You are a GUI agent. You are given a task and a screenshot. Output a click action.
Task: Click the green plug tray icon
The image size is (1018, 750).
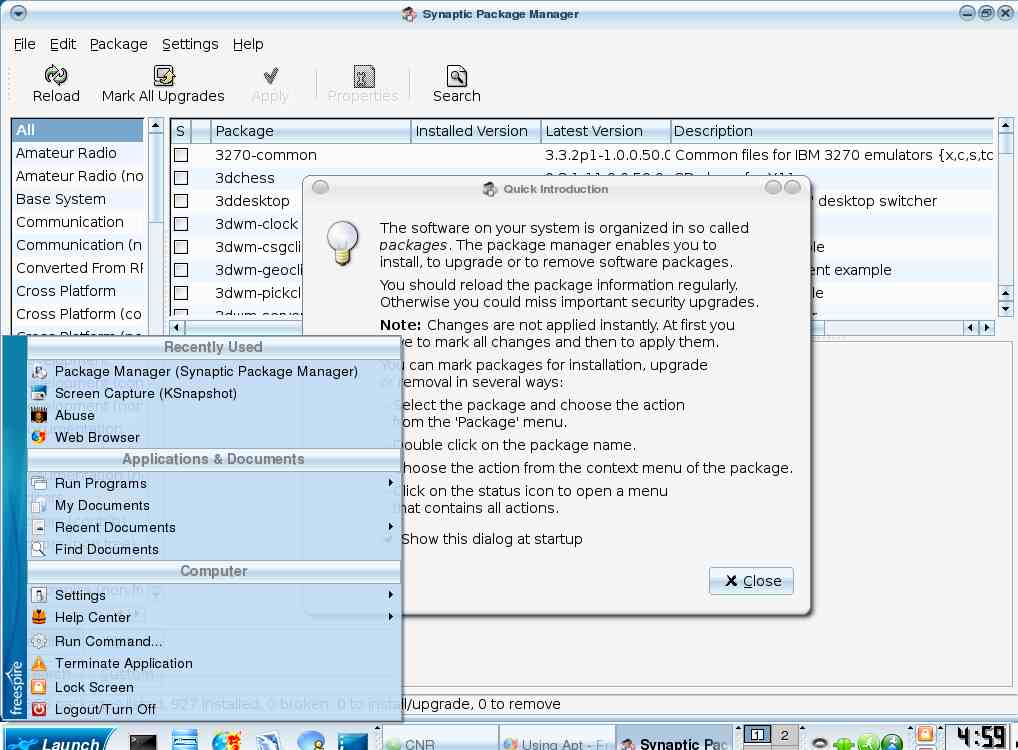click(x=844, y=742)
